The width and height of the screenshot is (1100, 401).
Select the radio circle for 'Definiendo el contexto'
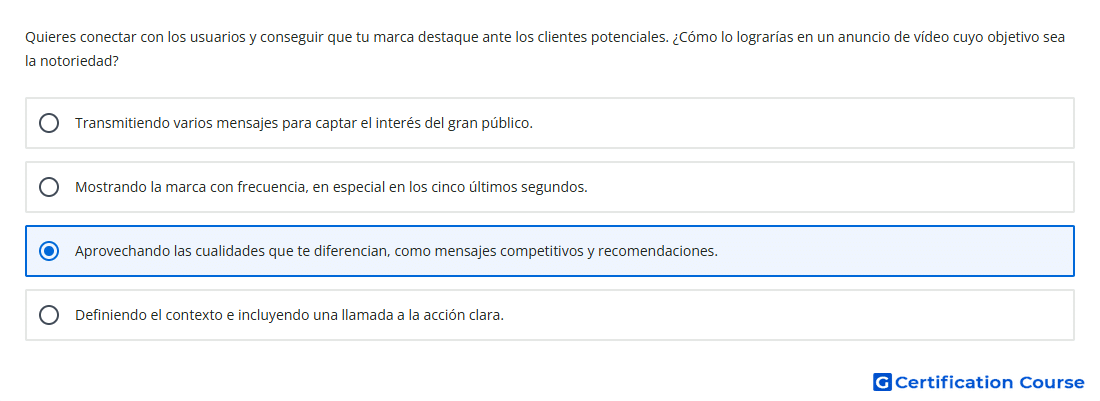[x=49, y=315]
